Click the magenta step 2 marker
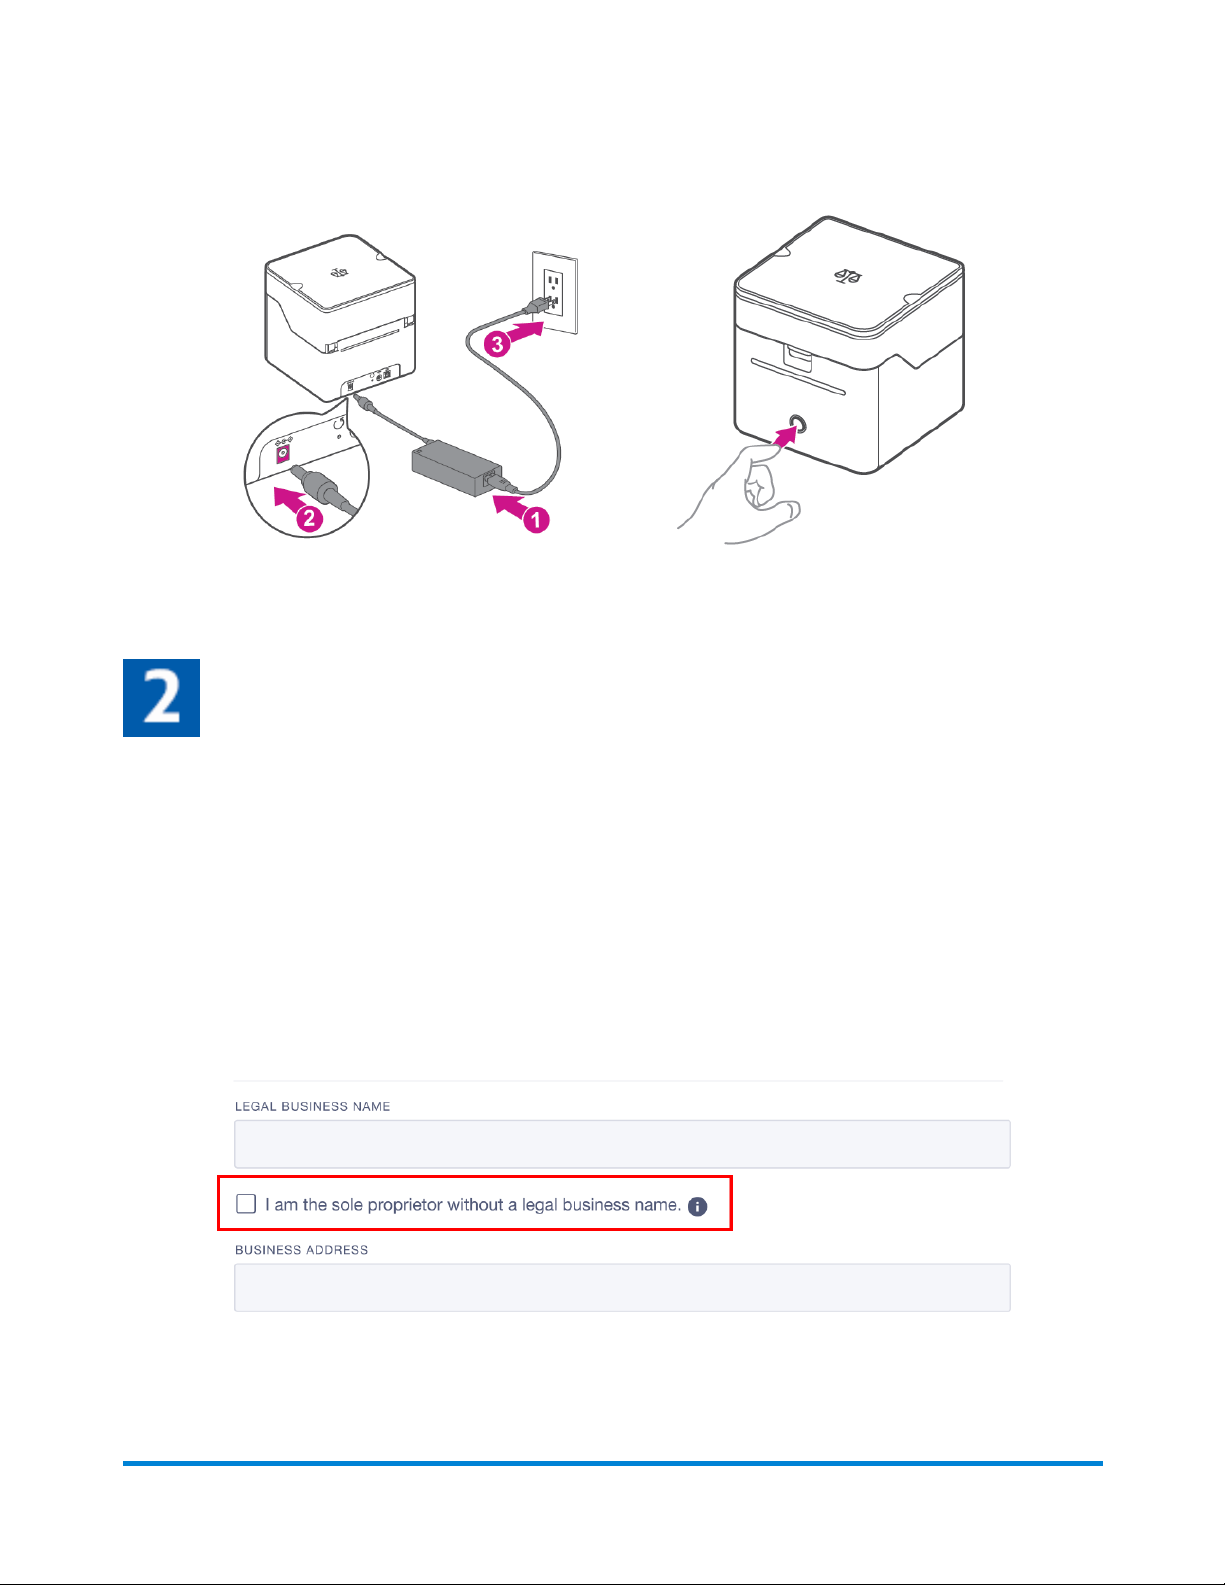 coord(309,517)
